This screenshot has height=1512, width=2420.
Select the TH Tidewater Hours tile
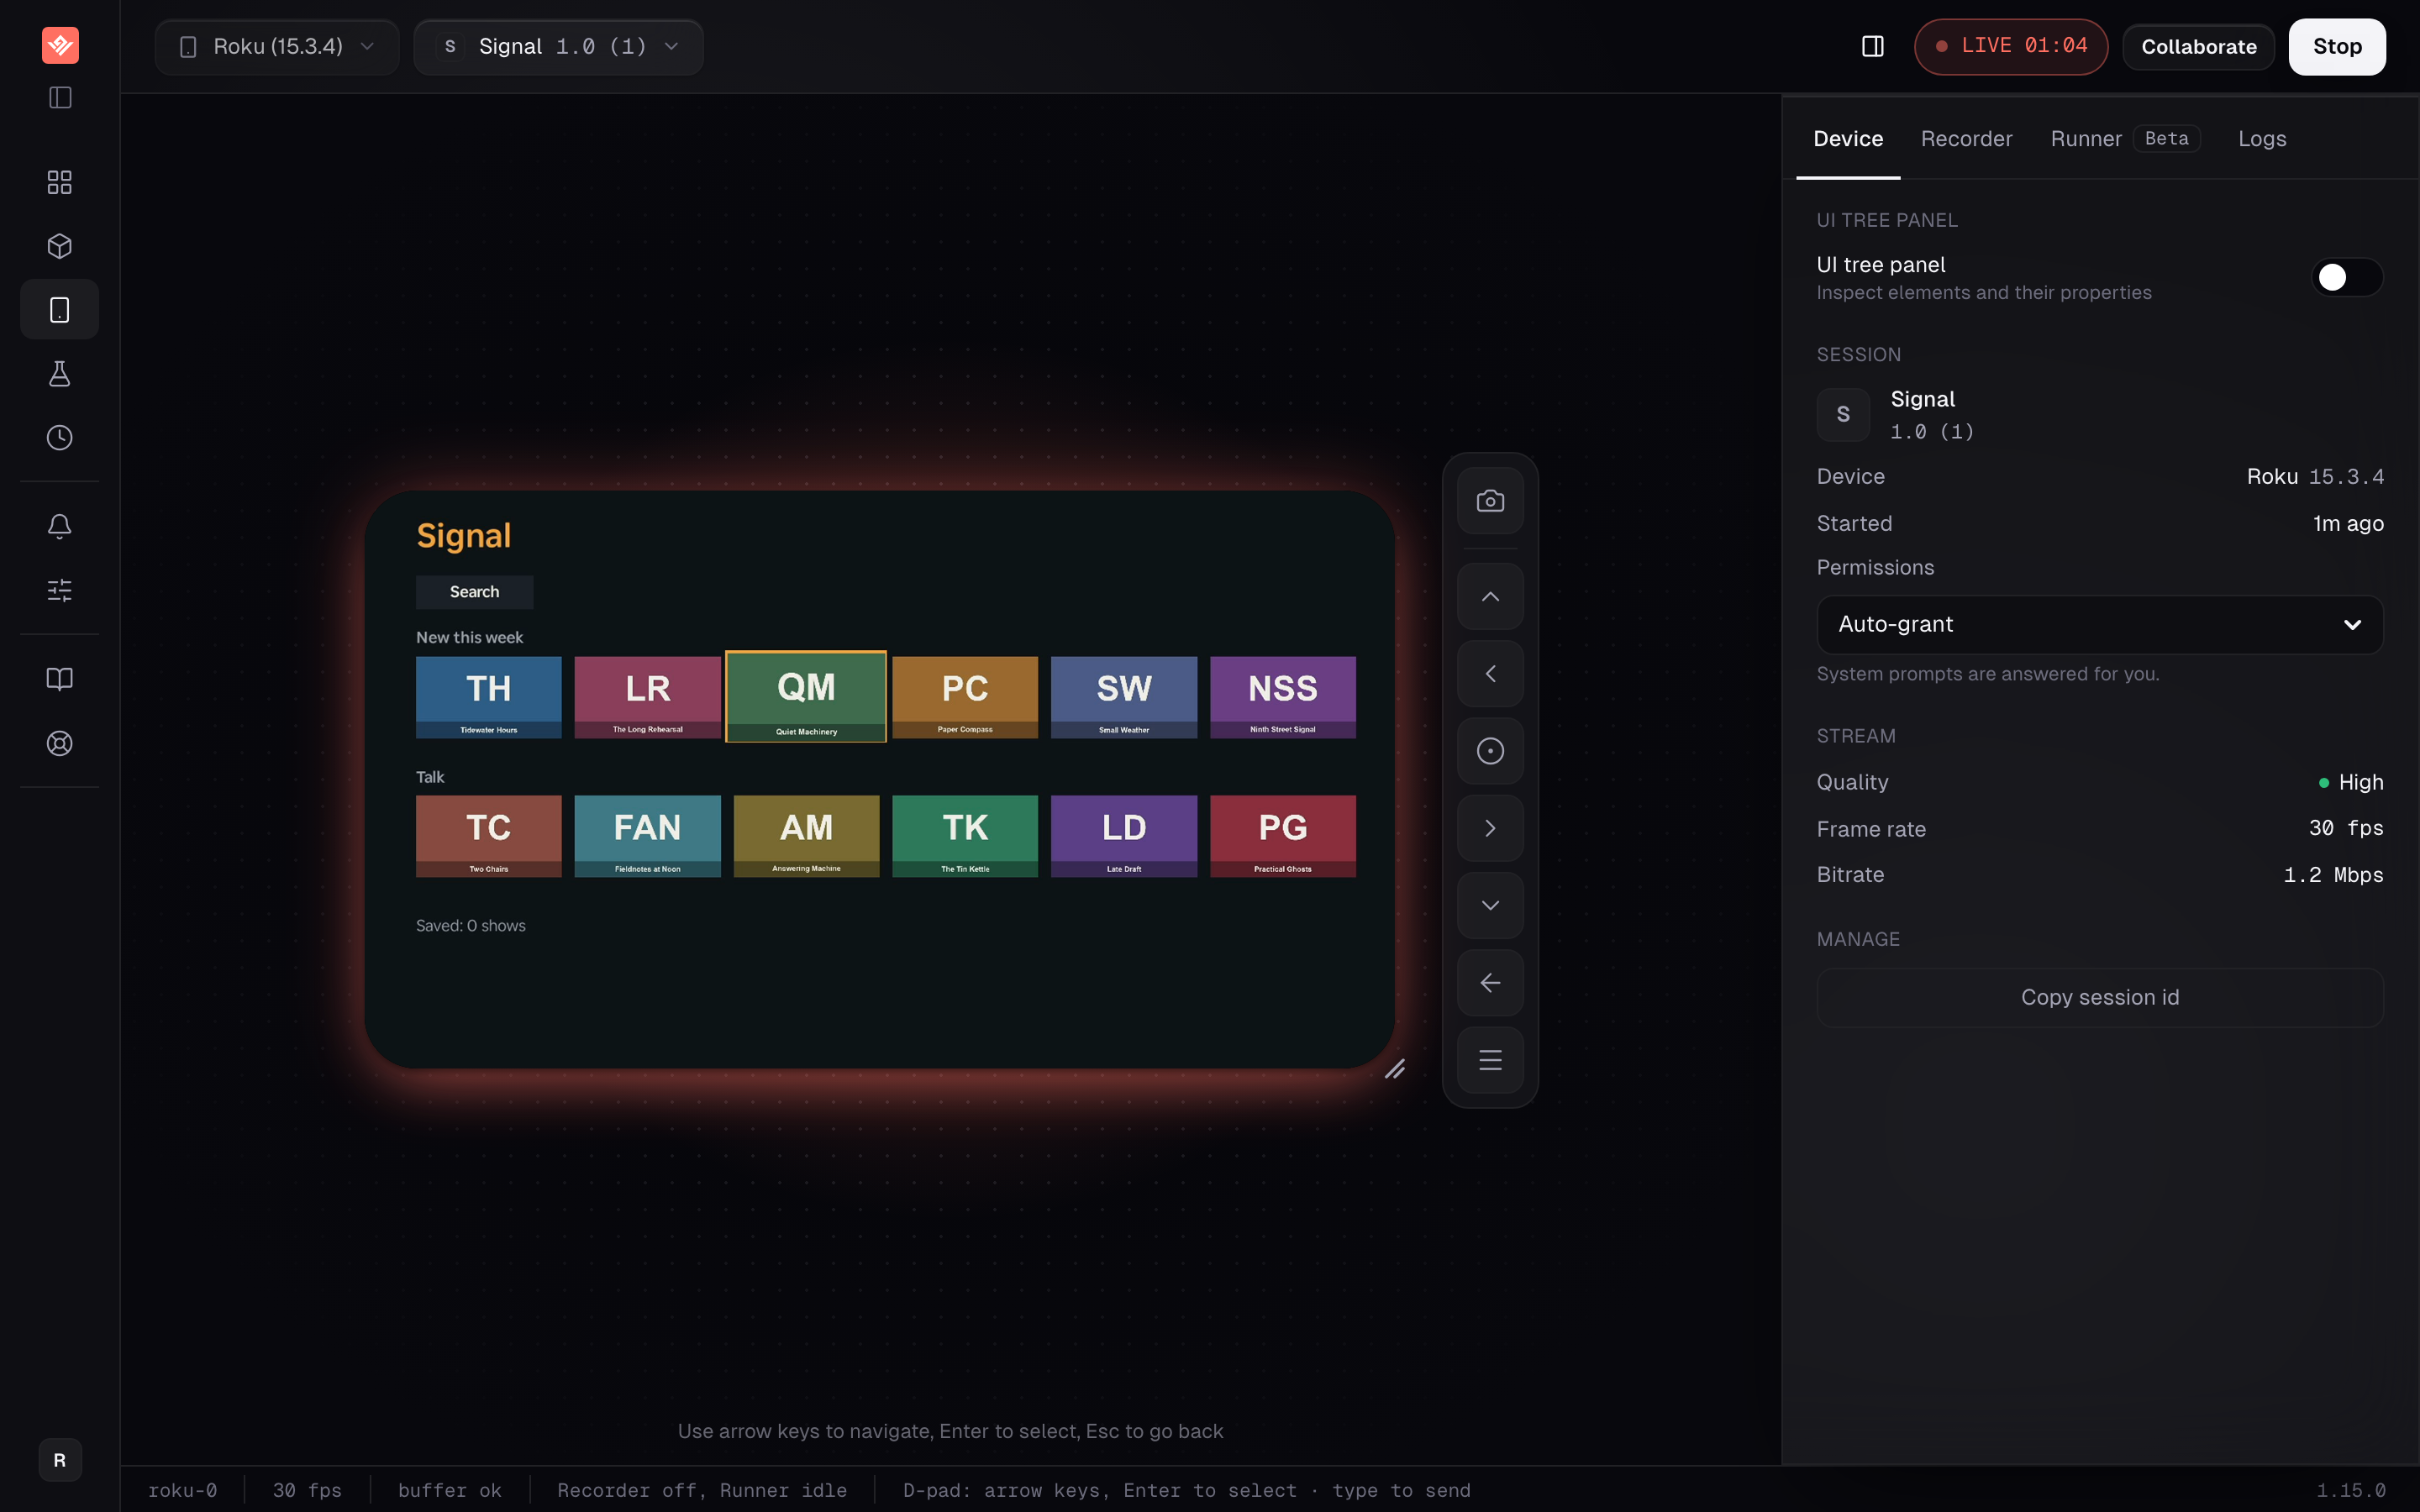488,697
